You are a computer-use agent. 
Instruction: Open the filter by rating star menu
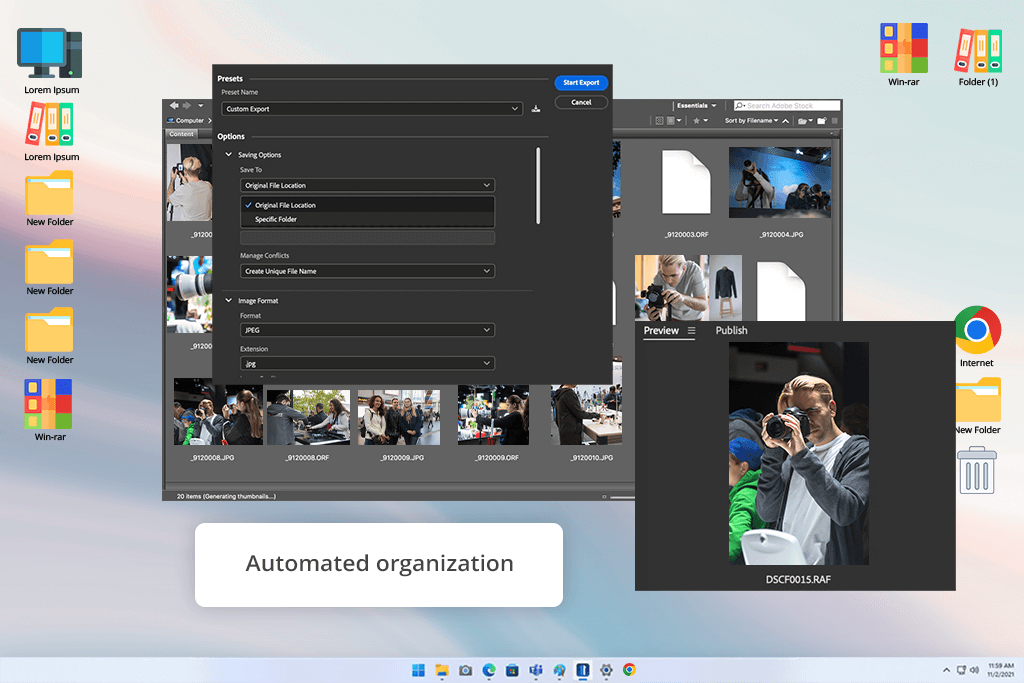coord(699,121)
